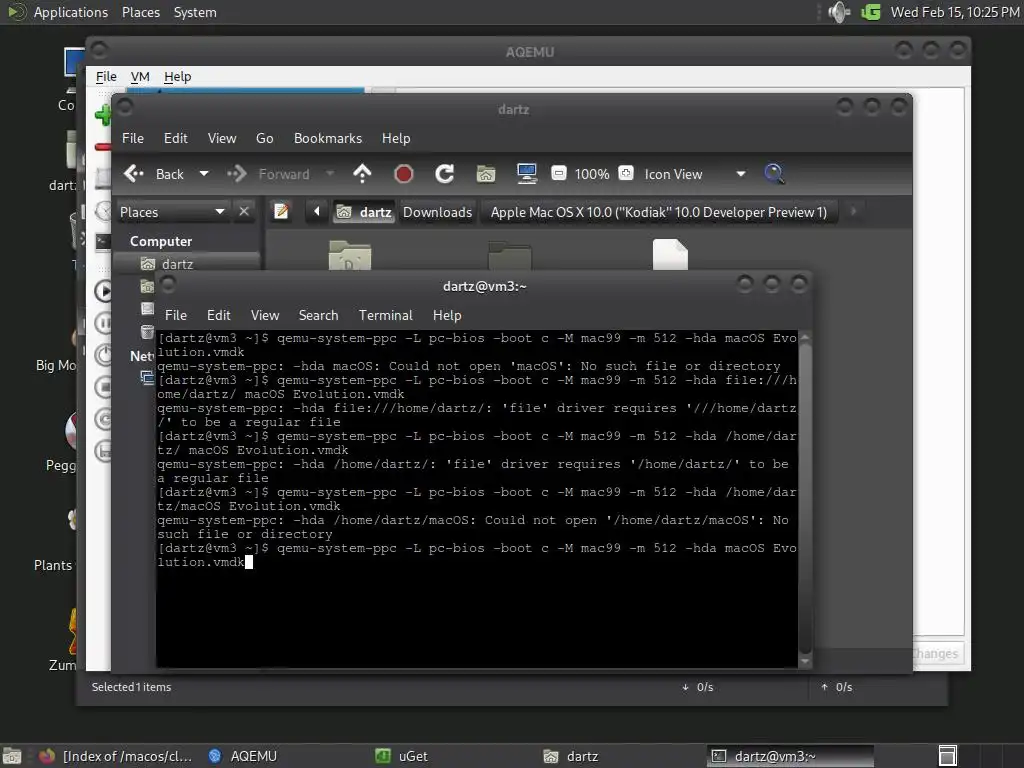This screenshot has height=768, width=1024.
Task: Close the Places side pane
Action: tap(244, 212)
